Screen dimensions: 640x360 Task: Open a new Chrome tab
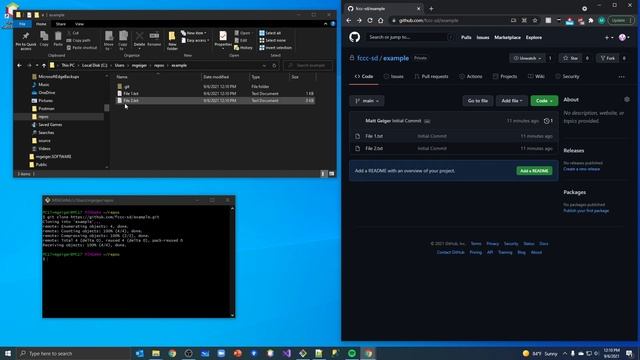click(431, 9)
